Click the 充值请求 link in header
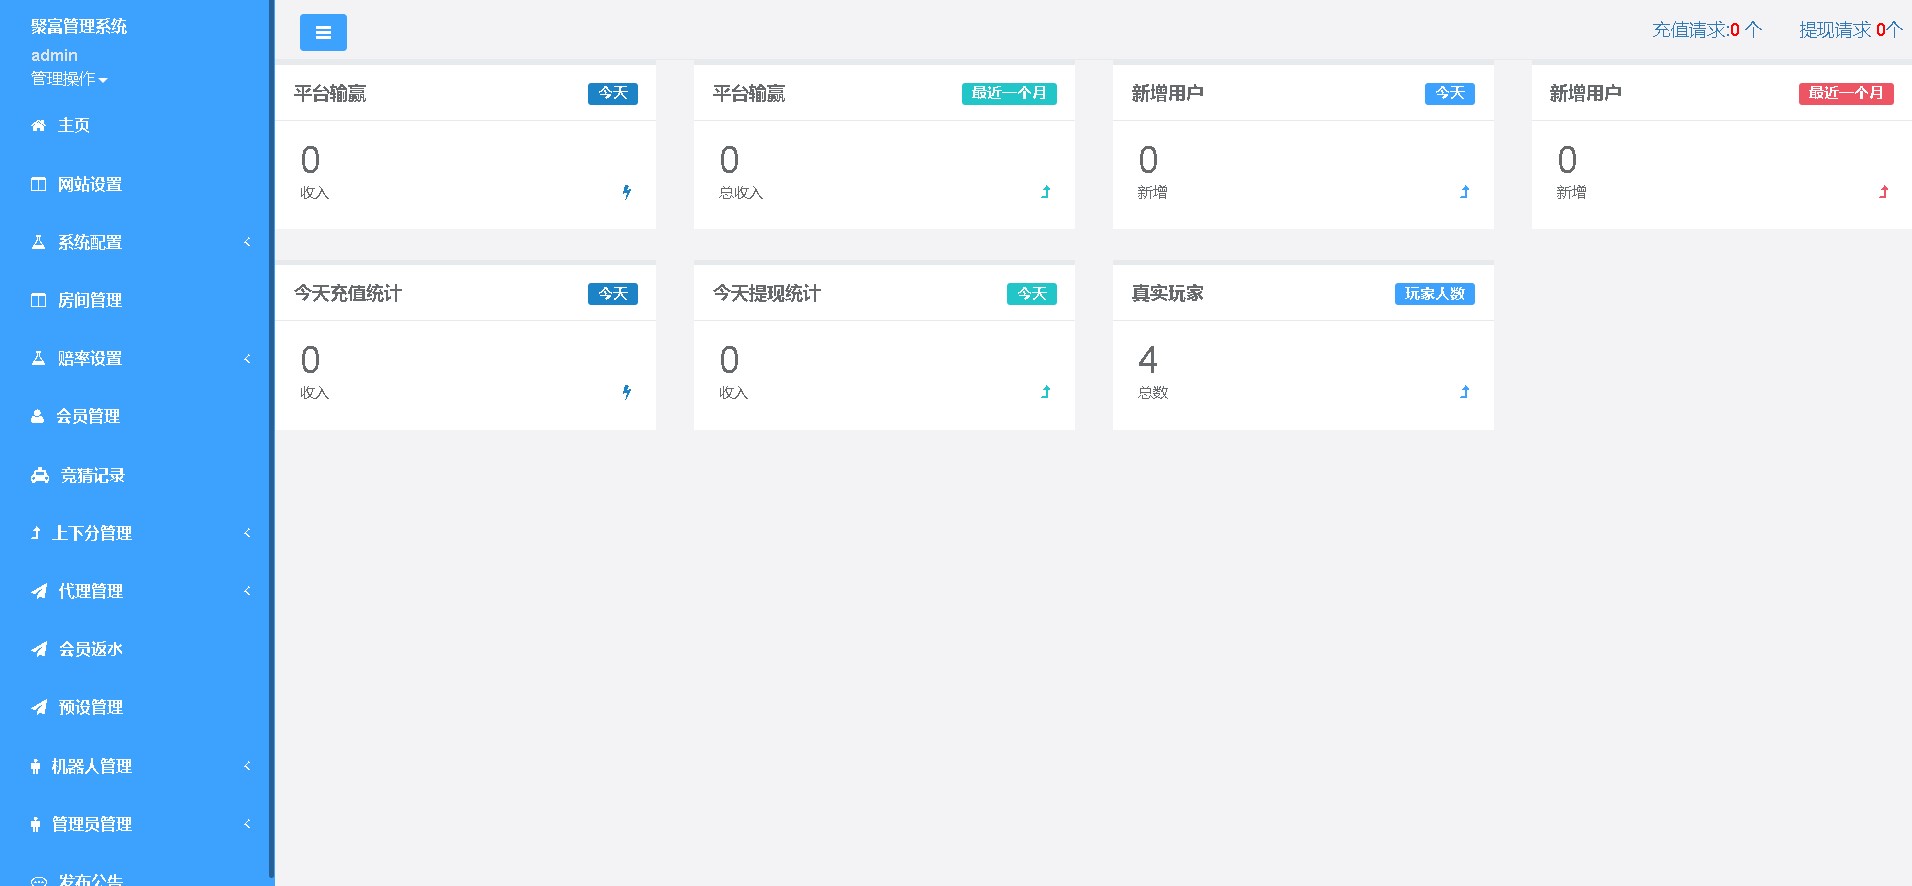The width and height of the screenshot is (1912, 886). (1706, 30)
